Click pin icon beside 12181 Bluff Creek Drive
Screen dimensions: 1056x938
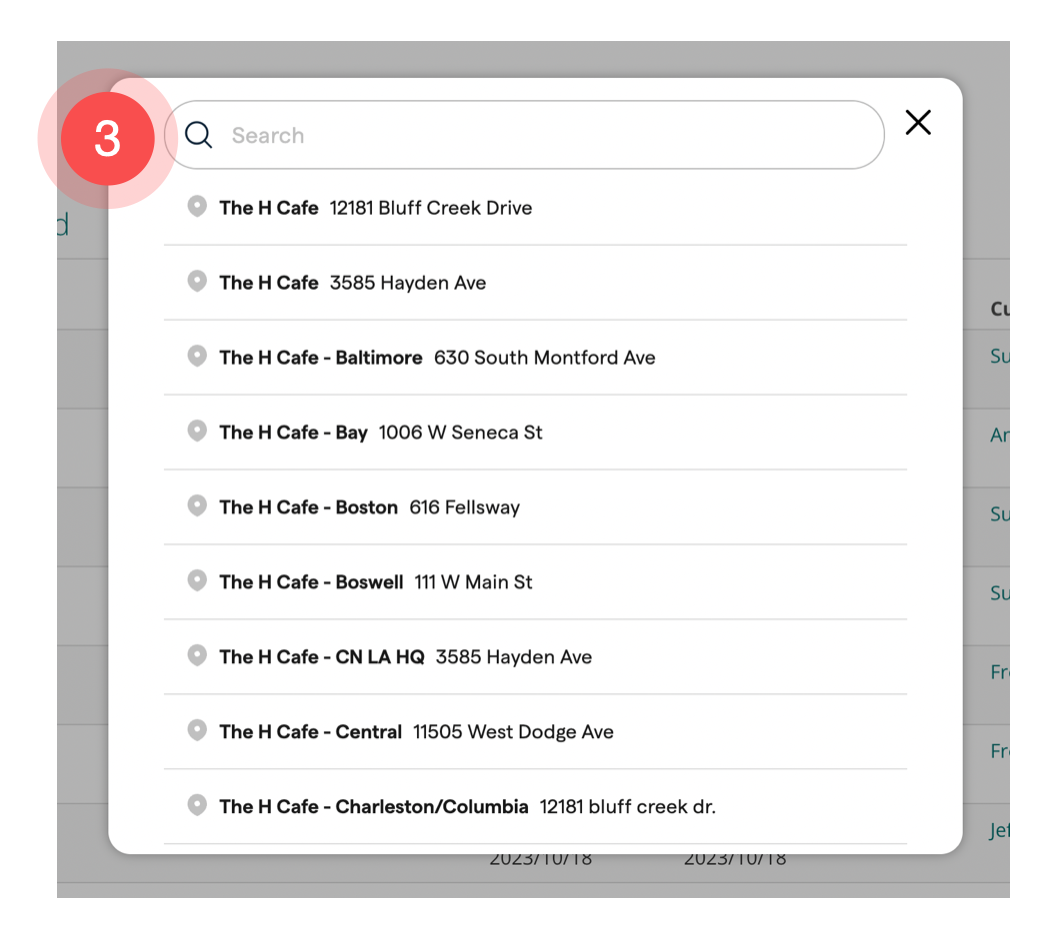tap(197, 206)
